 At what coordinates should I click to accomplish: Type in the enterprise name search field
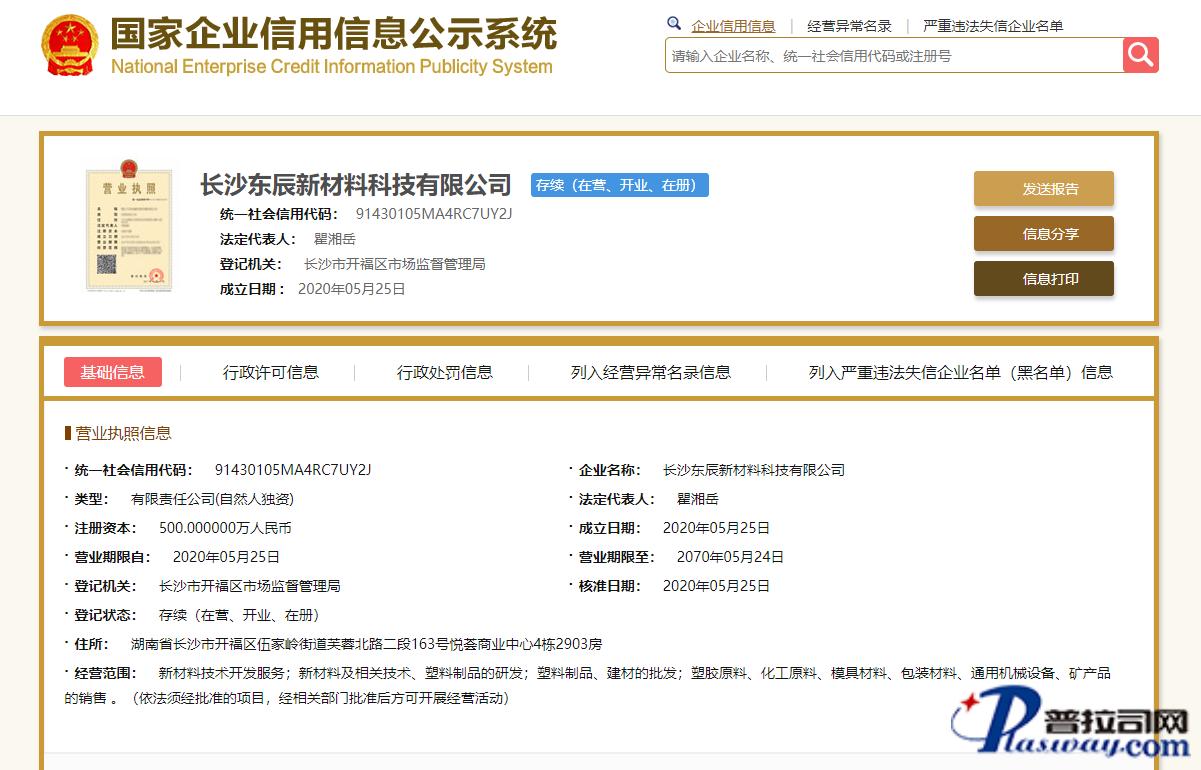pyautogui.click(x=893, y=56)
